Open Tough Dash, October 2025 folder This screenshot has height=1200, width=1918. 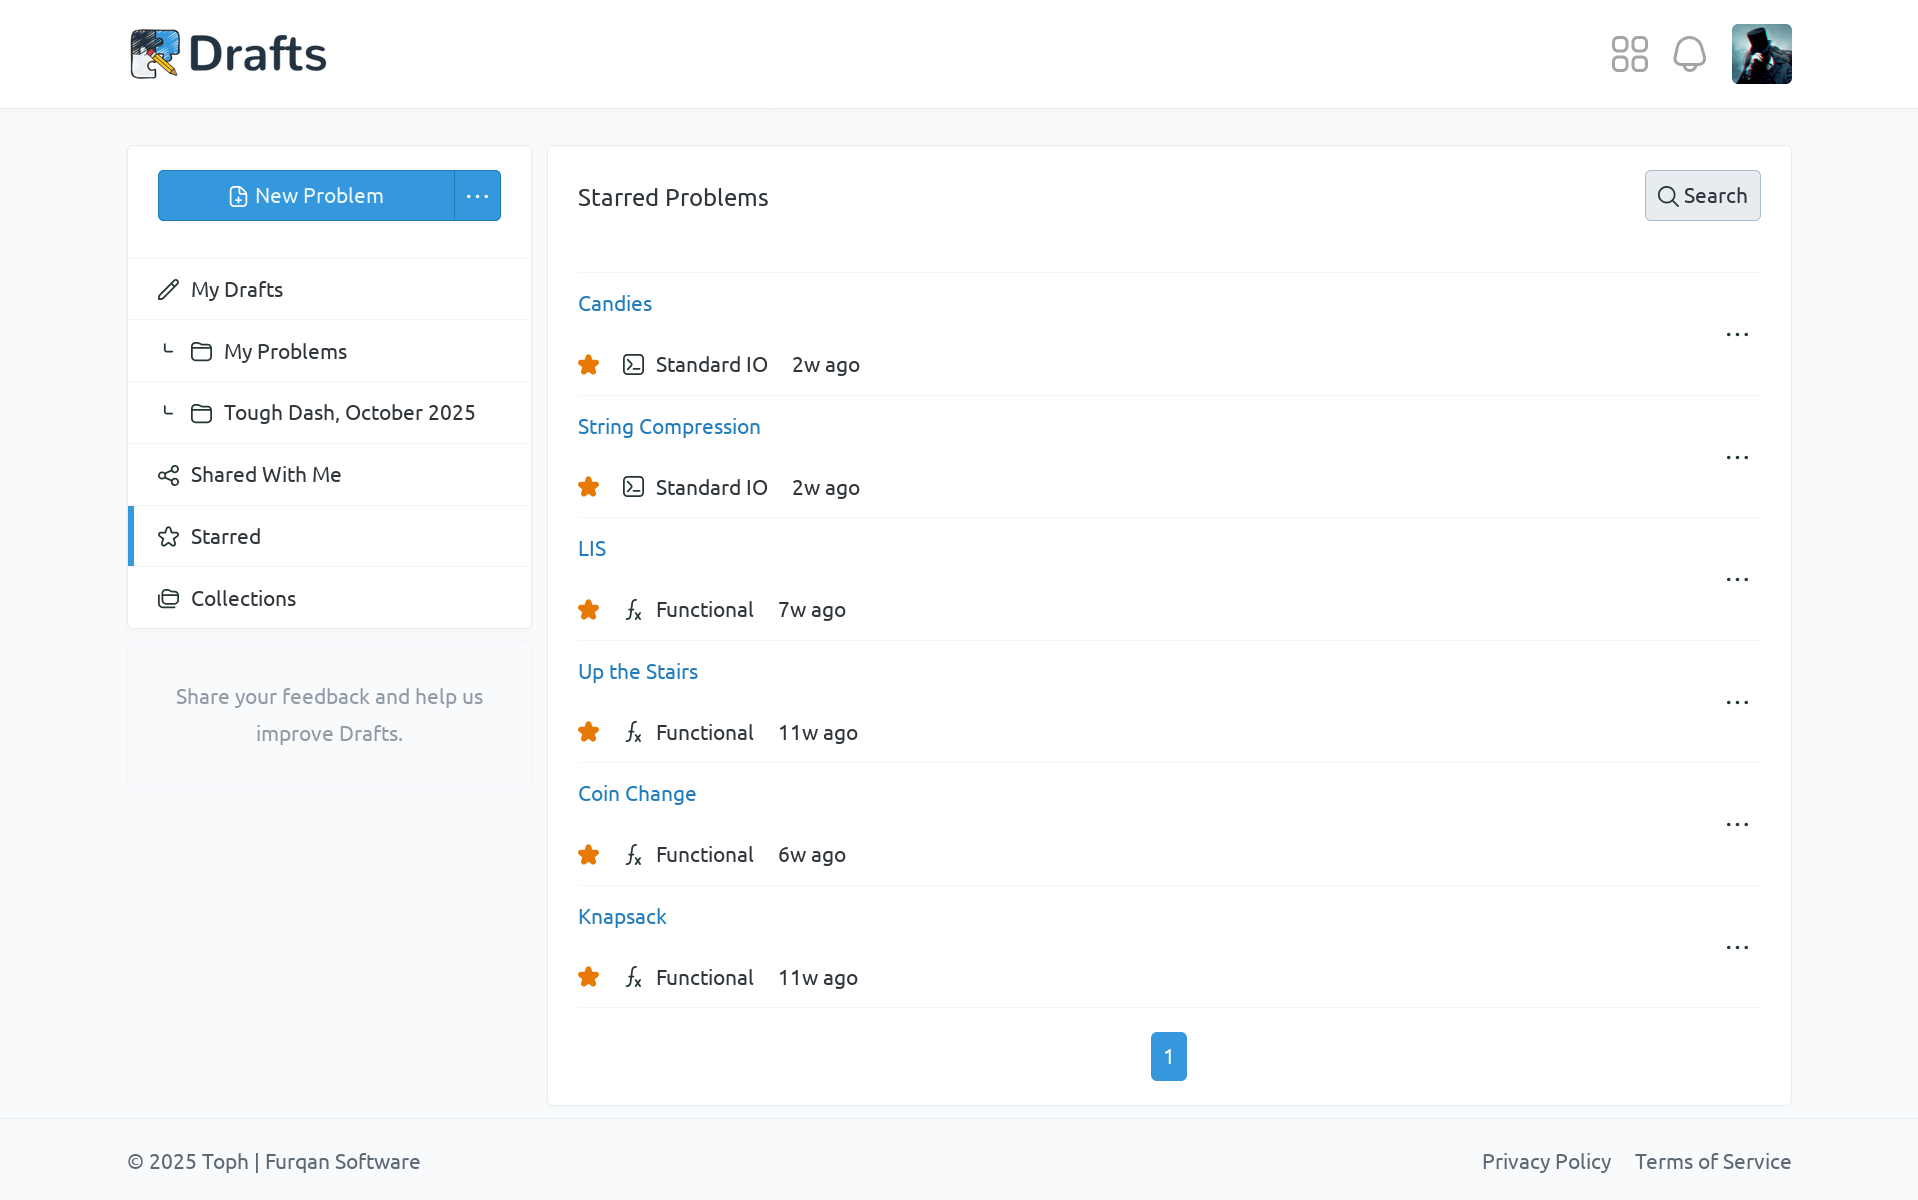tap(349, 413)
